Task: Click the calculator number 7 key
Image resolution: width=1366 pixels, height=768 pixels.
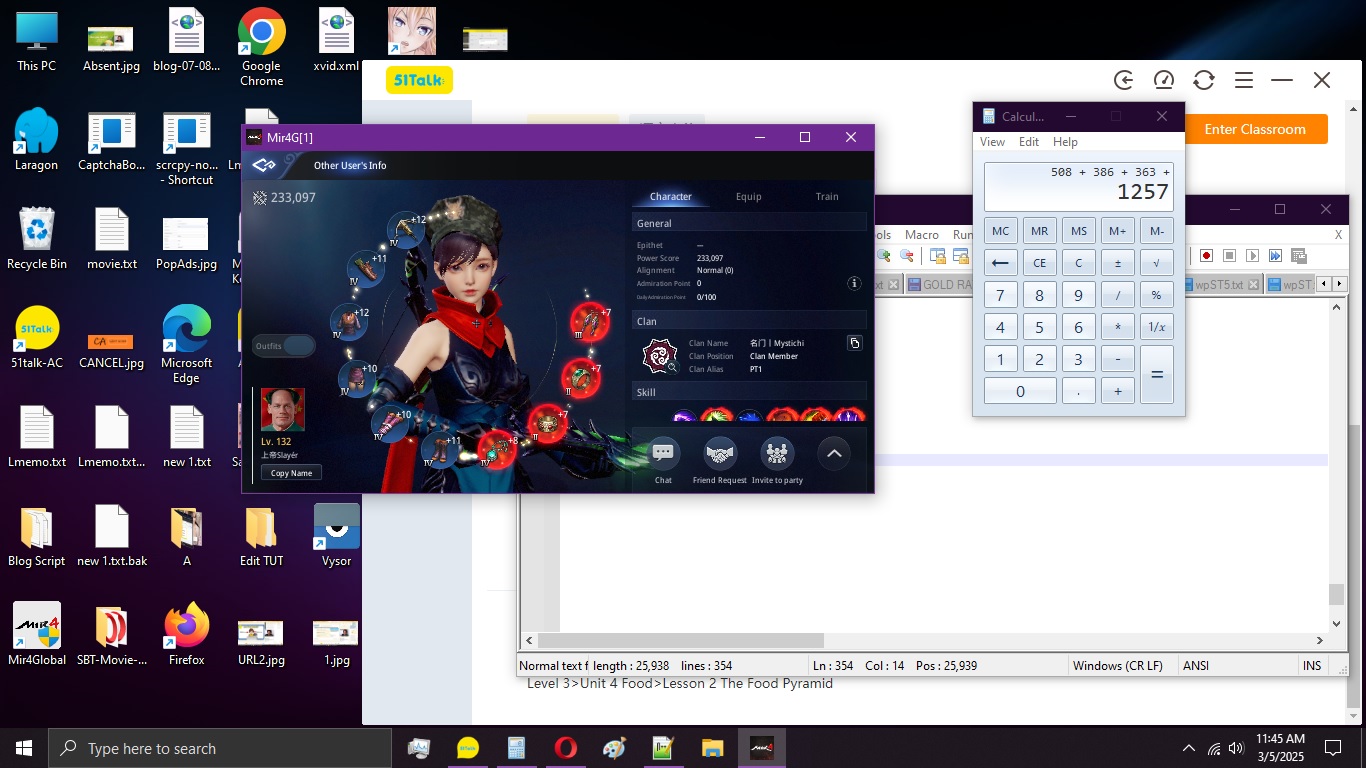Action: click(x=1000, y=295)
